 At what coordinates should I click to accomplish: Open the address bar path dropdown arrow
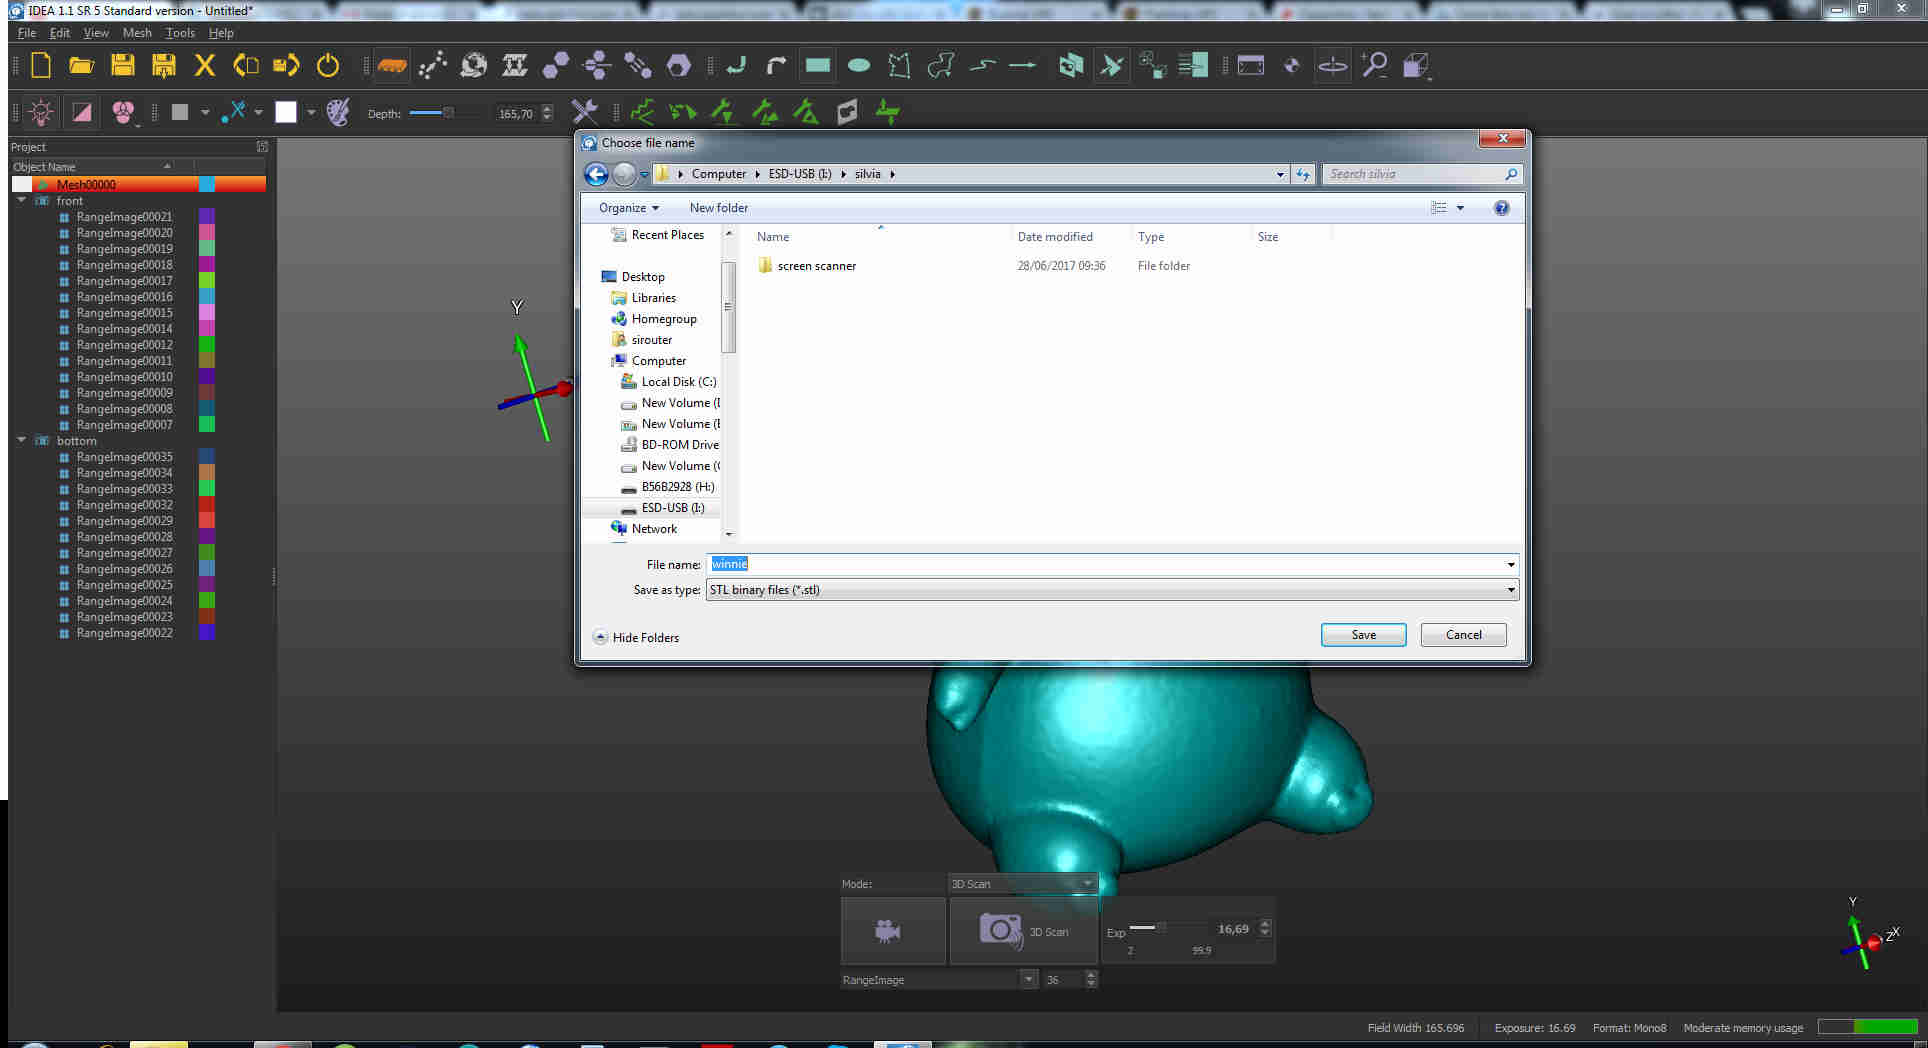pos(1280,174)
